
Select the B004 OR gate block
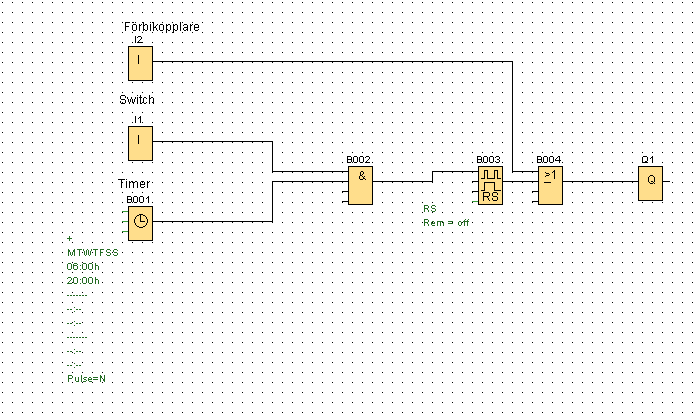pos(550,186)
